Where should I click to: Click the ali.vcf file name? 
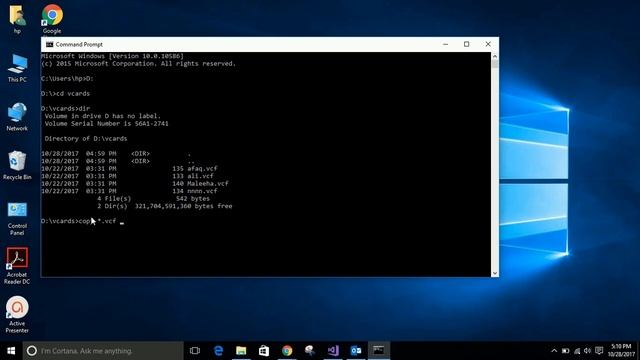[x=200, y=176]
